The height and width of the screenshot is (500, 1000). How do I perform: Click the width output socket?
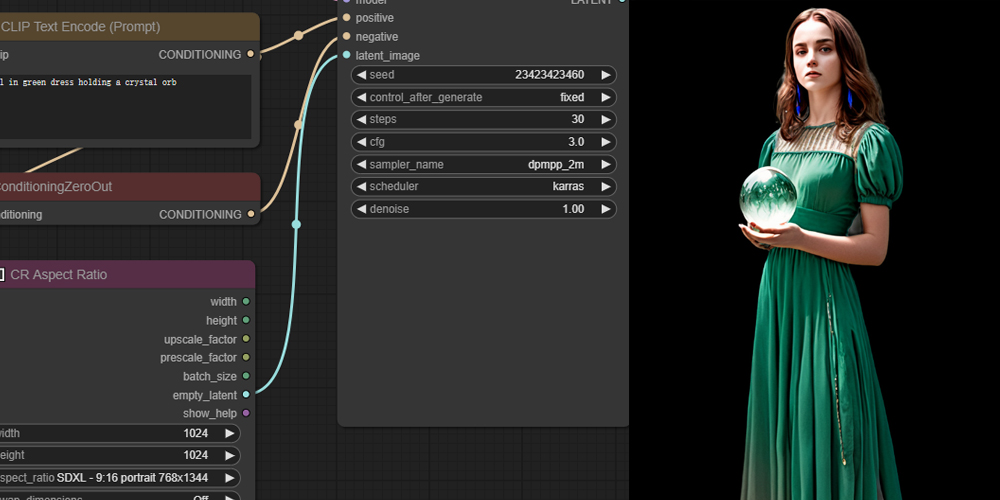point(246,301)
